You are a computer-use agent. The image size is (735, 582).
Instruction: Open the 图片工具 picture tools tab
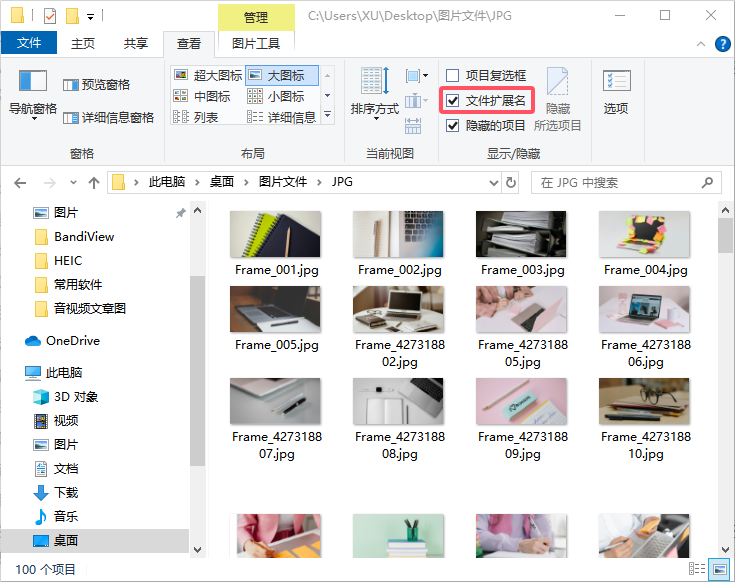[256, 44]
